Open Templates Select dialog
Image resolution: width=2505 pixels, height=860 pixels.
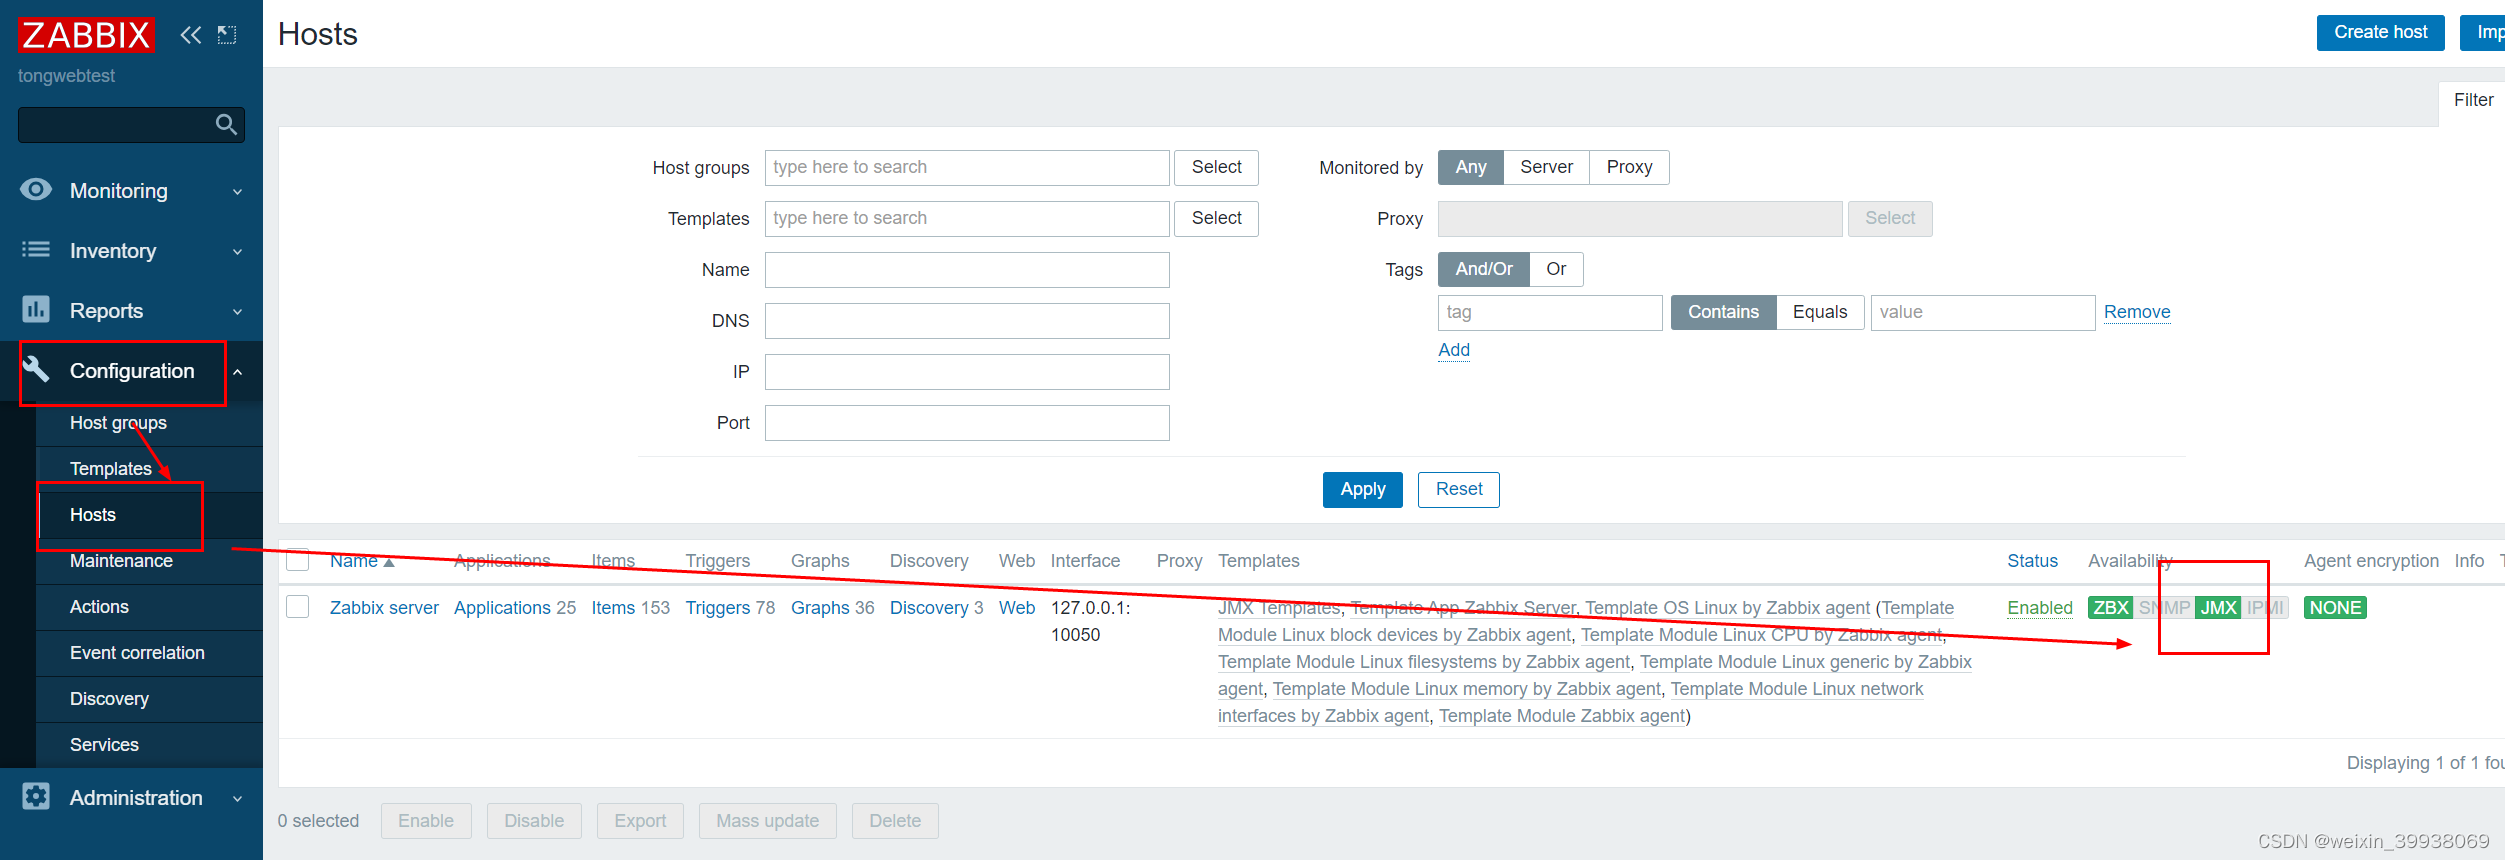[x=1216, y=218]
